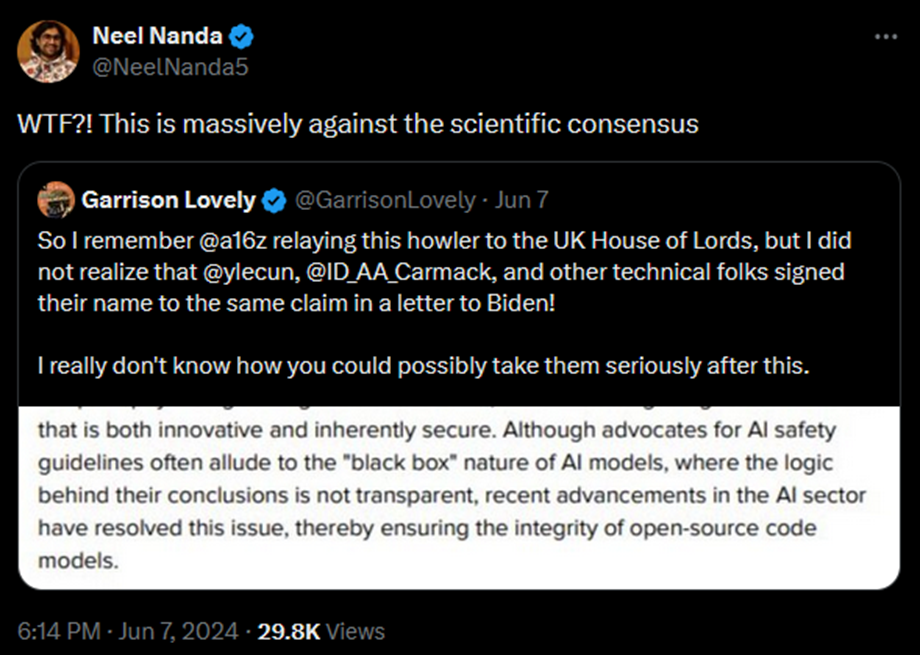The image size is (920, 655).
Task: Click the 29.8K Views count
Action: pyautogui.click(x=320, y=631)
